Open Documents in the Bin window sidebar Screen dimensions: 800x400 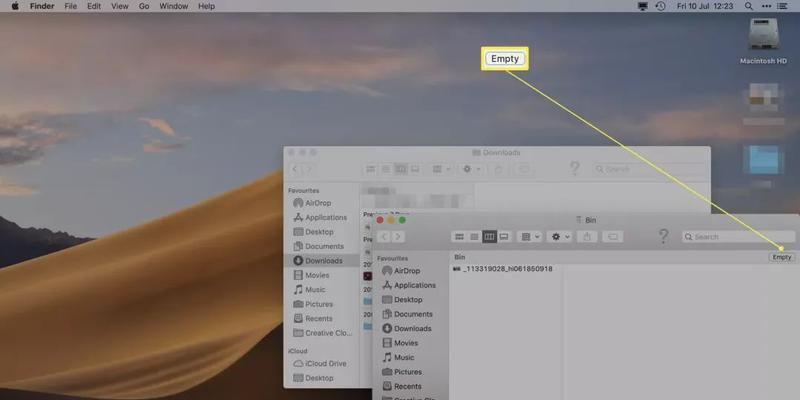(407, 314)
